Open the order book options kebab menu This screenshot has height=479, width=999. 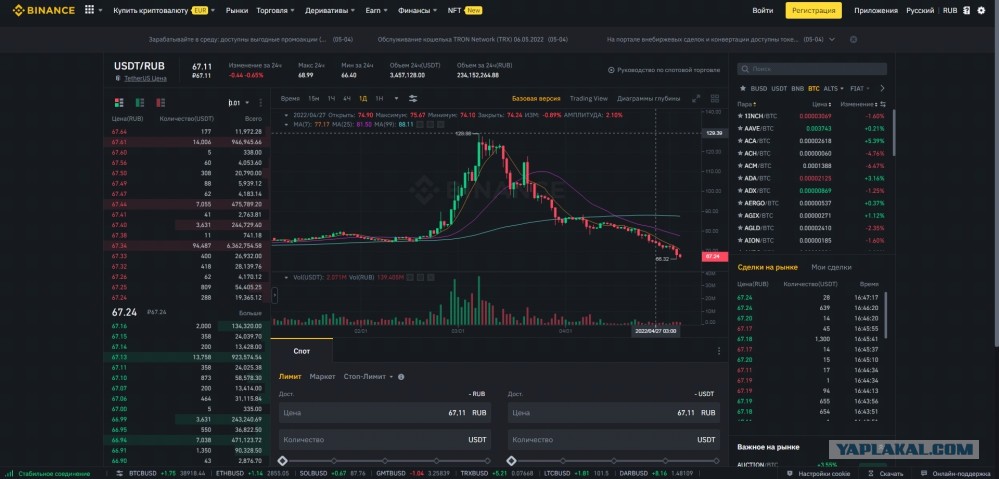(x=260, y=103)
